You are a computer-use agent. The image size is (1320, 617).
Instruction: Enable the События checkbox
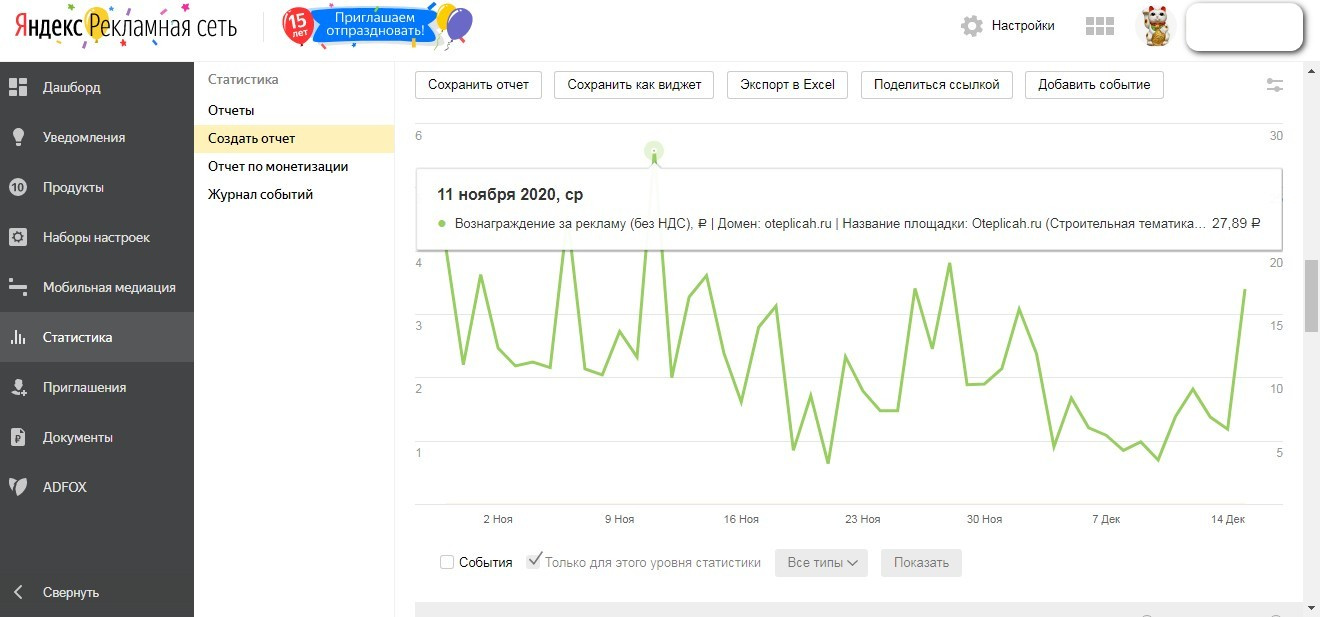(x=447, y=562)
